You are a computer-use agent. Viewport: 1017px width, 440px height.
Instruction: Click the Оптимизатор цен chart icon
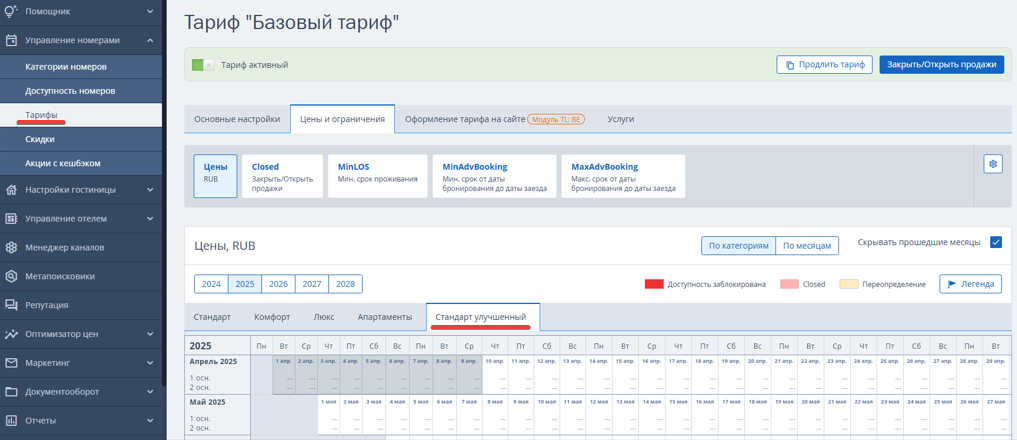coord(11,334)
